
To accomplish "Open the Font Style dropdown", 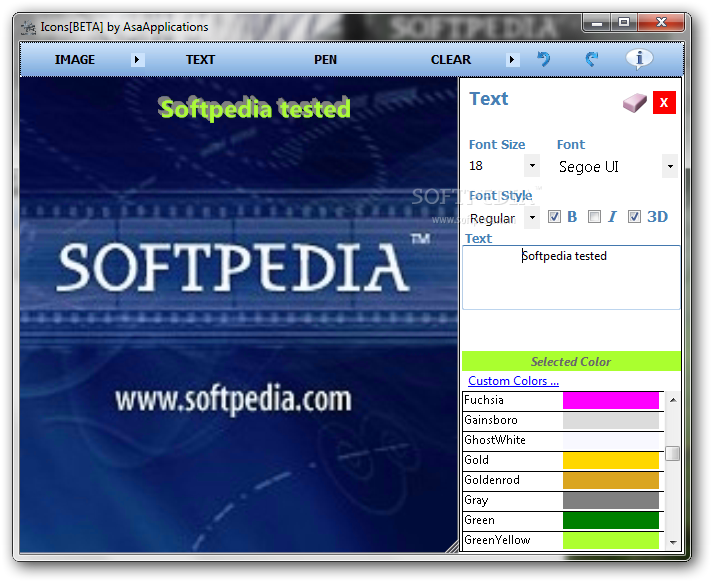I will [532, 217].
